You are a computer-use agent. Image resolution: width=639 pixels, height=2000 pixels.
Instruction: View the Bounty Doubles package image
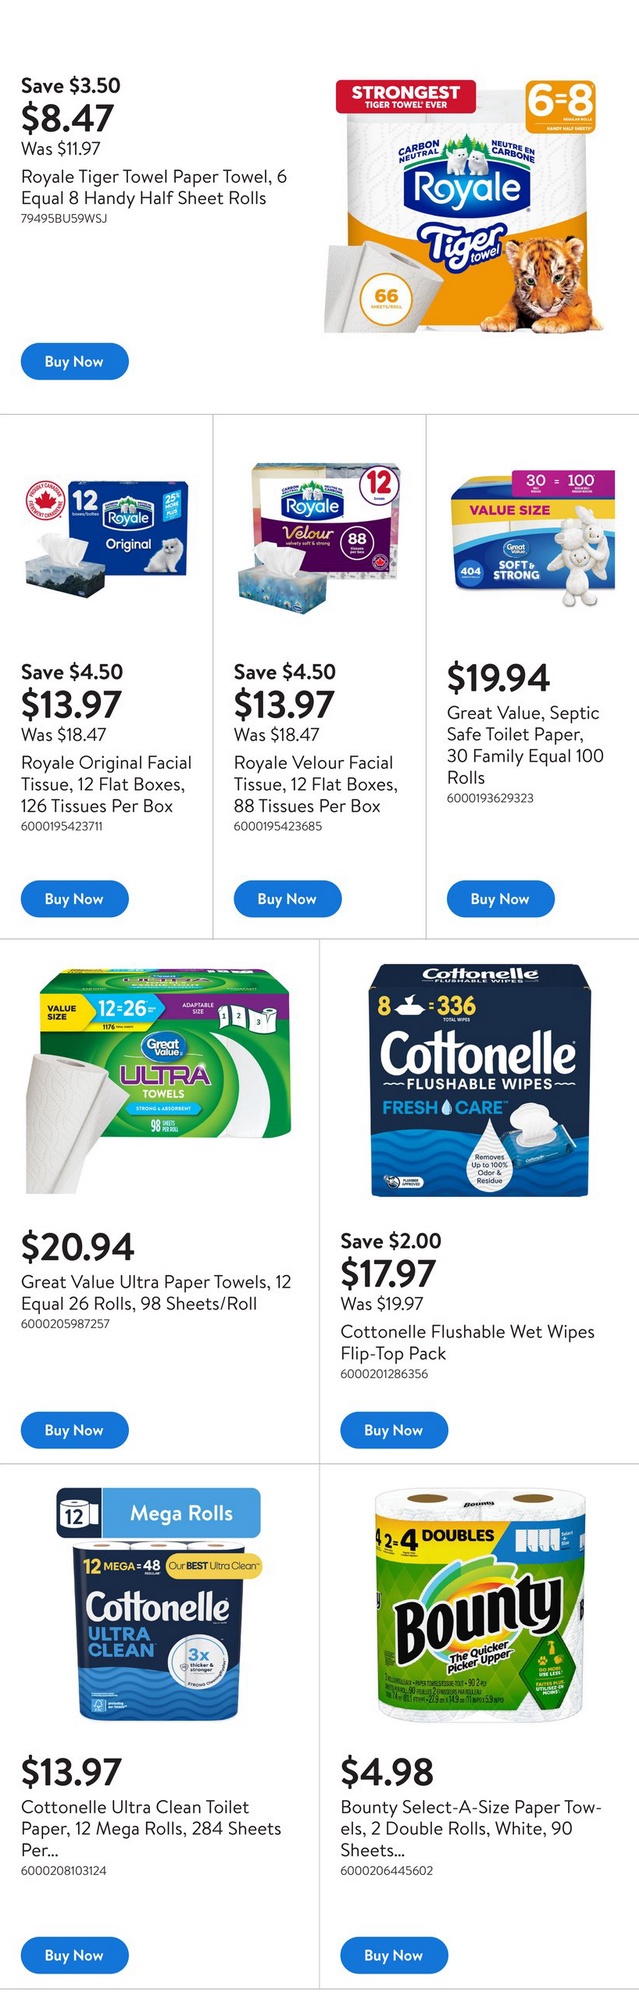[479, 1605]
